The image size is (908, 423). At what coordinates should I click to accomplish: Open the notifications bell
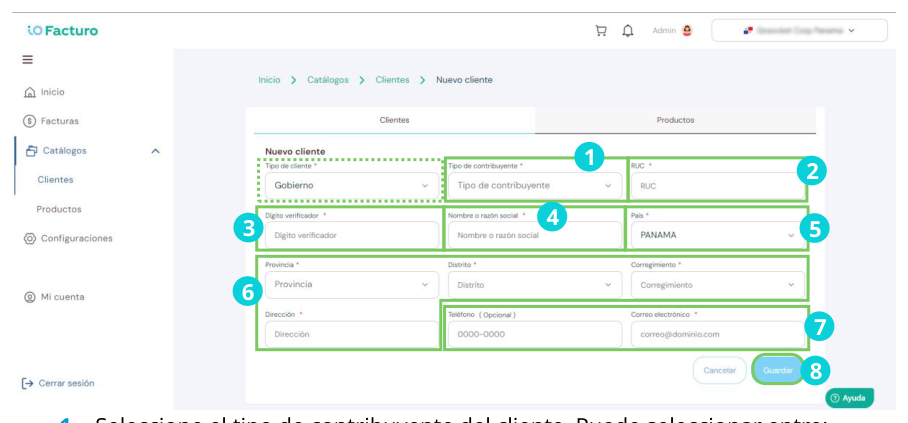(x=628, y=31)
